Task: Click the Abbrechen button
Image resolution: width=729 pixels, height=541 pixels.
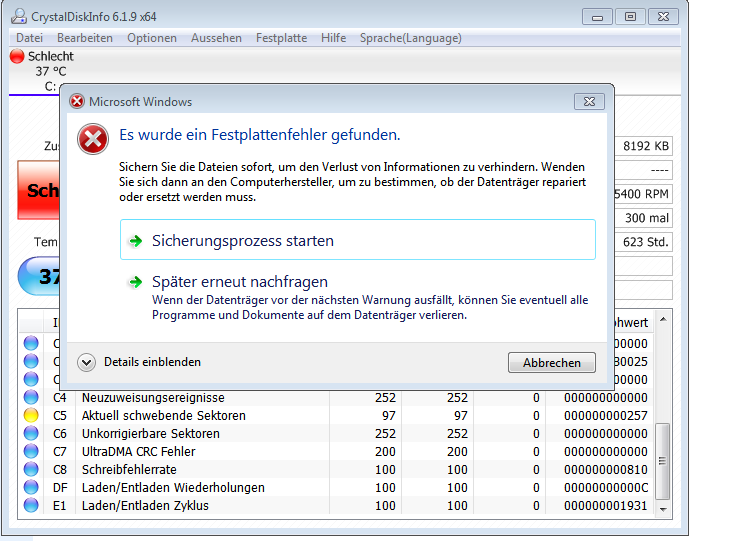Action: pyautogui.click(x=551, y=363)
